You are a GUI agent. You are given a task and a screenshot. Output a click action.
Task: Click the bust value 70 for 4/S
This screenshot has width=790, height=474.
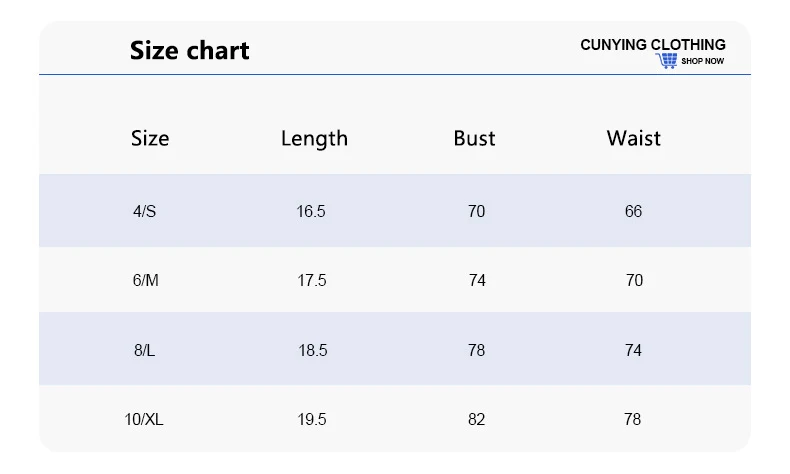(476, 211)
